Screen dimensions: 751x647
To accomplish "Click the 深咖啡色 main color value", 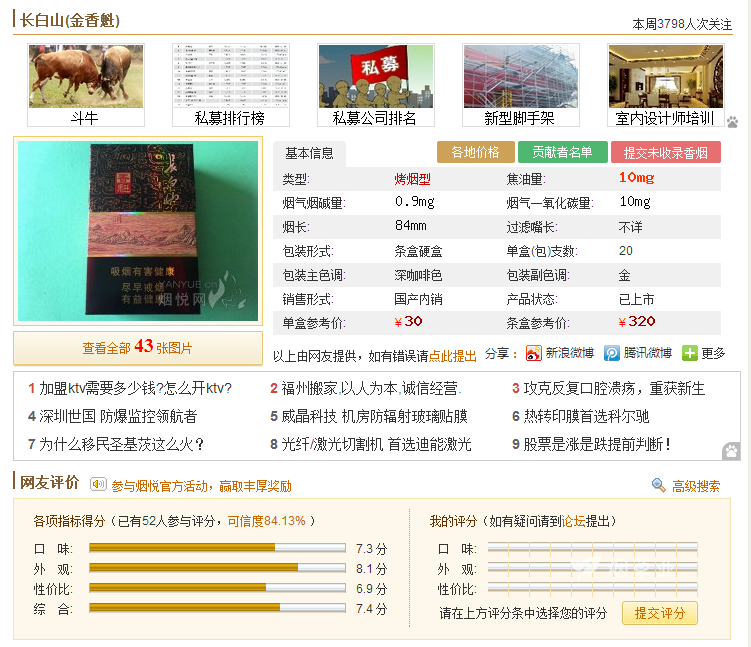I will tap(418, 275).
